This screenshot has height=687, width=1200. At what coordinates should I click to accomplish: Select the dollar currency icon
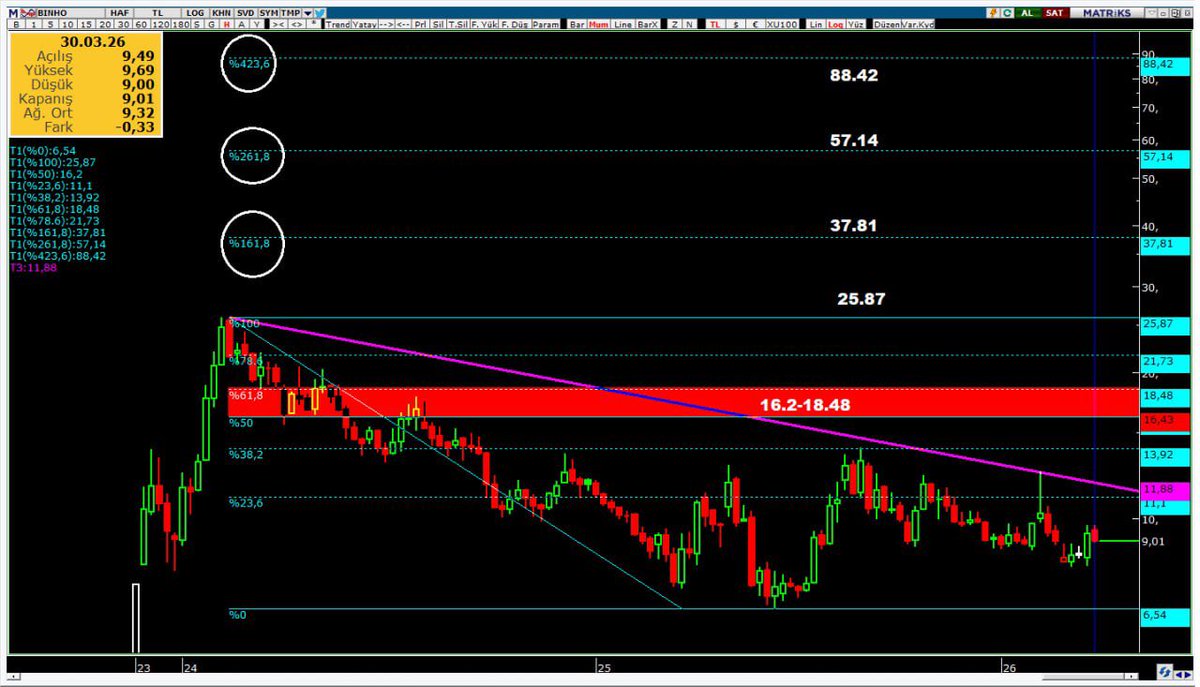(x=735, y=24)
